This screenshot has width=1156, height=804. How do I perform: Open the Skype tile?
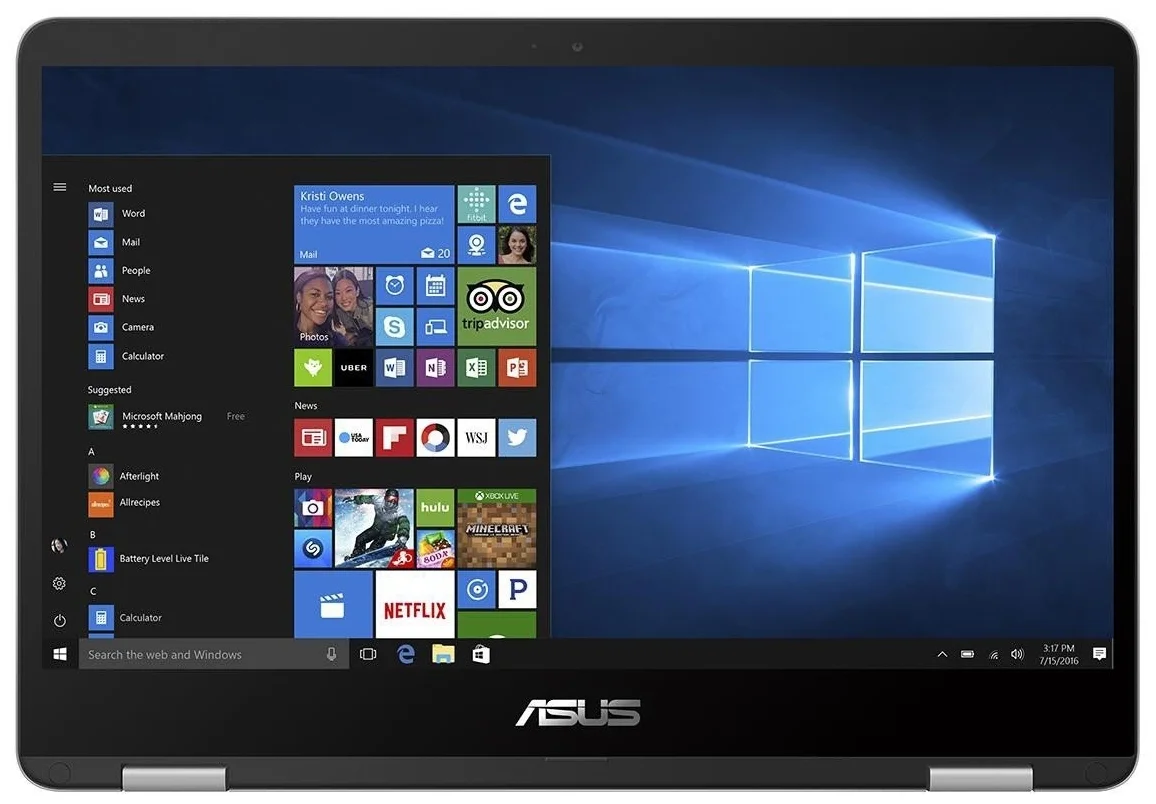pyautogui.click(x=394, y=327)
